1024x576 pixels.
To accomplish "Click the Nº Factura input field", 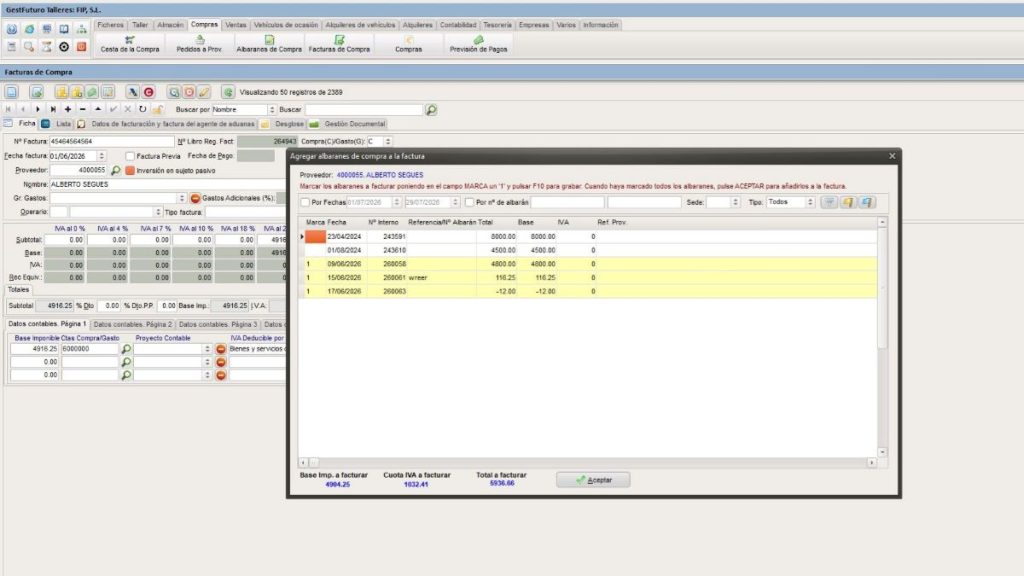I will (112, 142).
